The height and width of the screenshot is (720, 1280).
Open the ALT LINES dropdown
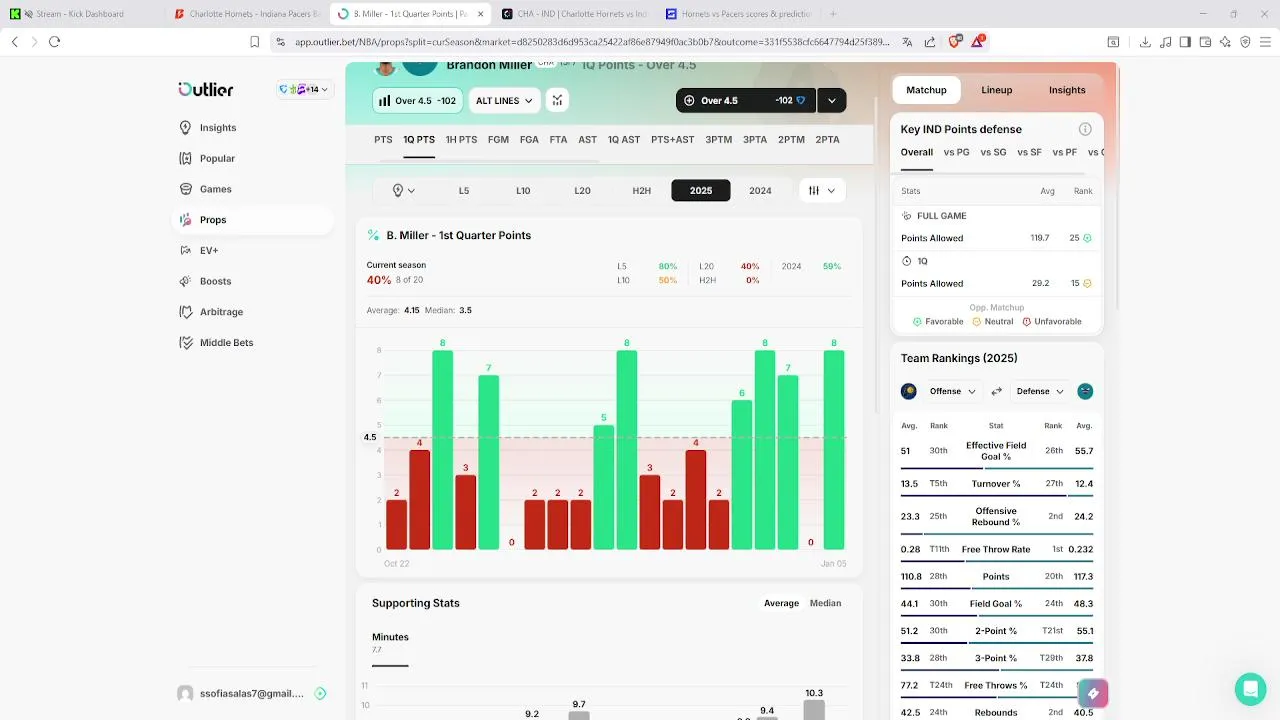[x=504, y=100]
